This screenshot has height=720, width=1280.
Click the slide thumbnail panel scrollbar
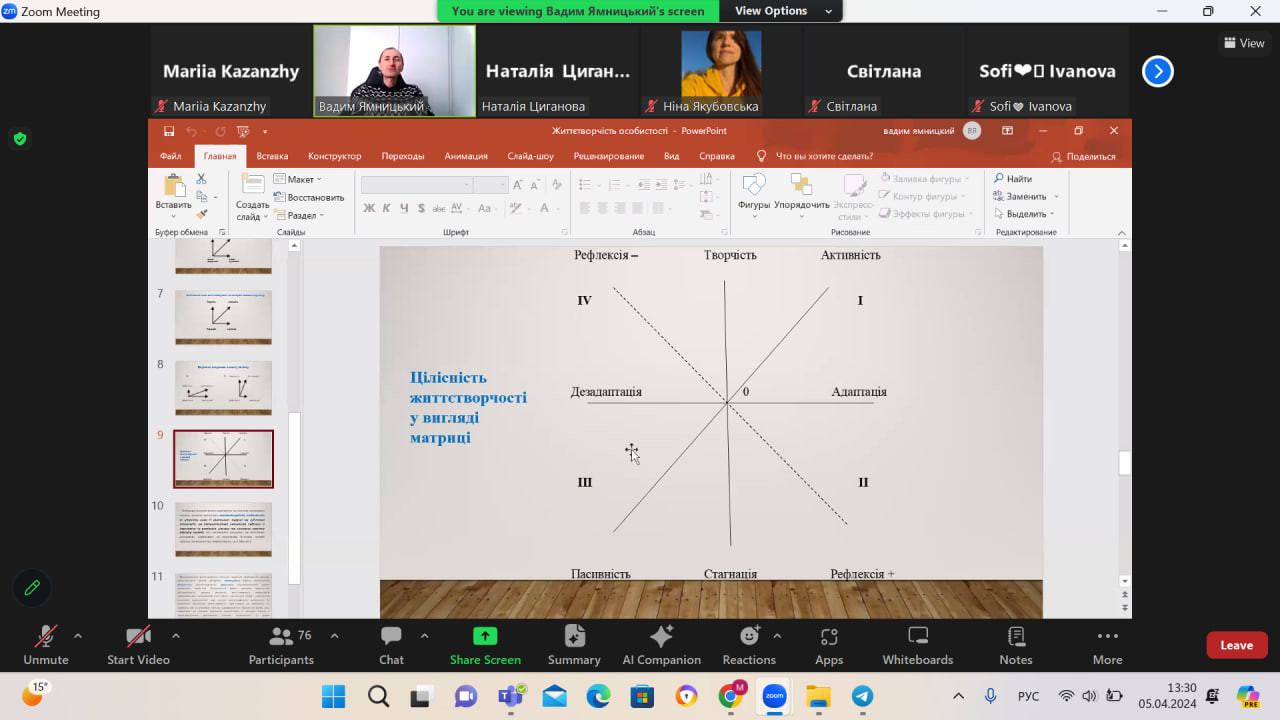(294, 498)
